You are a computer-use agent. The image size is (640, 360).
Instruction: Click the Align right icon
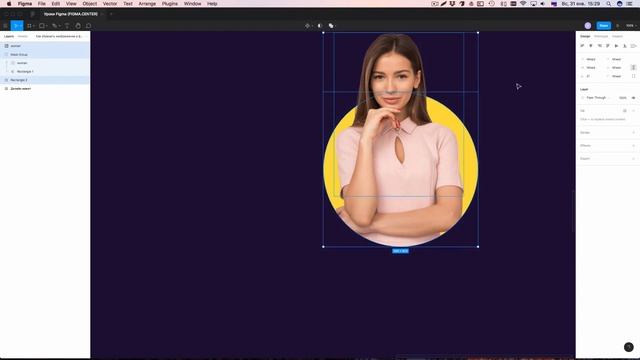coord(599,46)
